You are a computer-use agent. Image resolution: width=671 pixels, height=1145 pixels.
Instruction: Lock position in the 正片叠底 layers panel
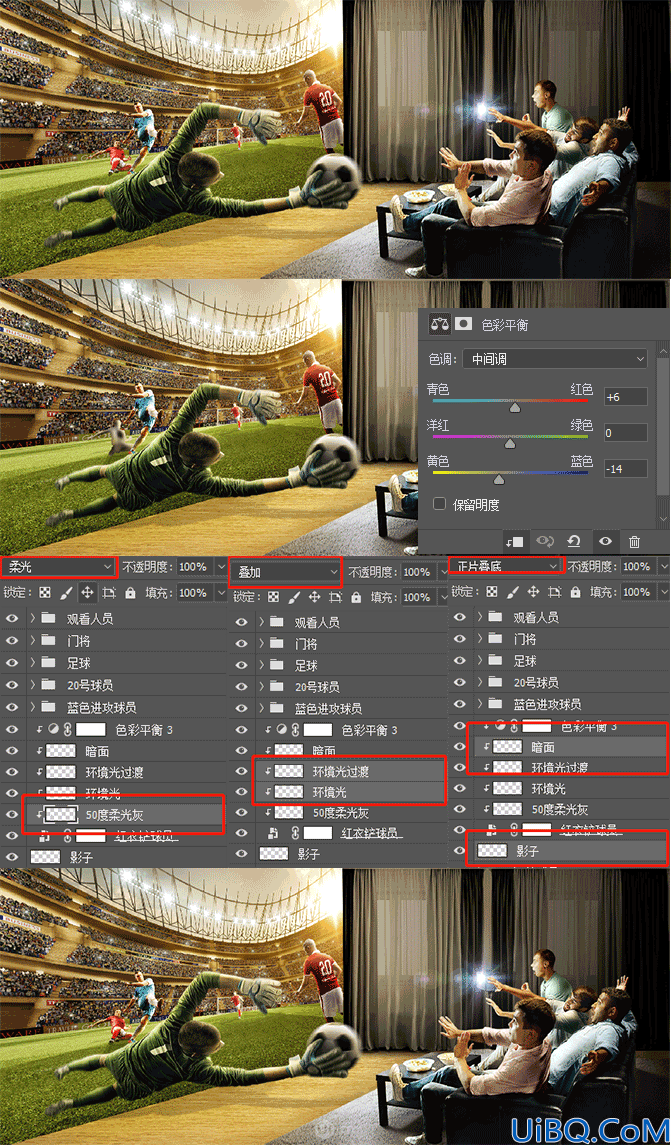(x=534, y=591)
